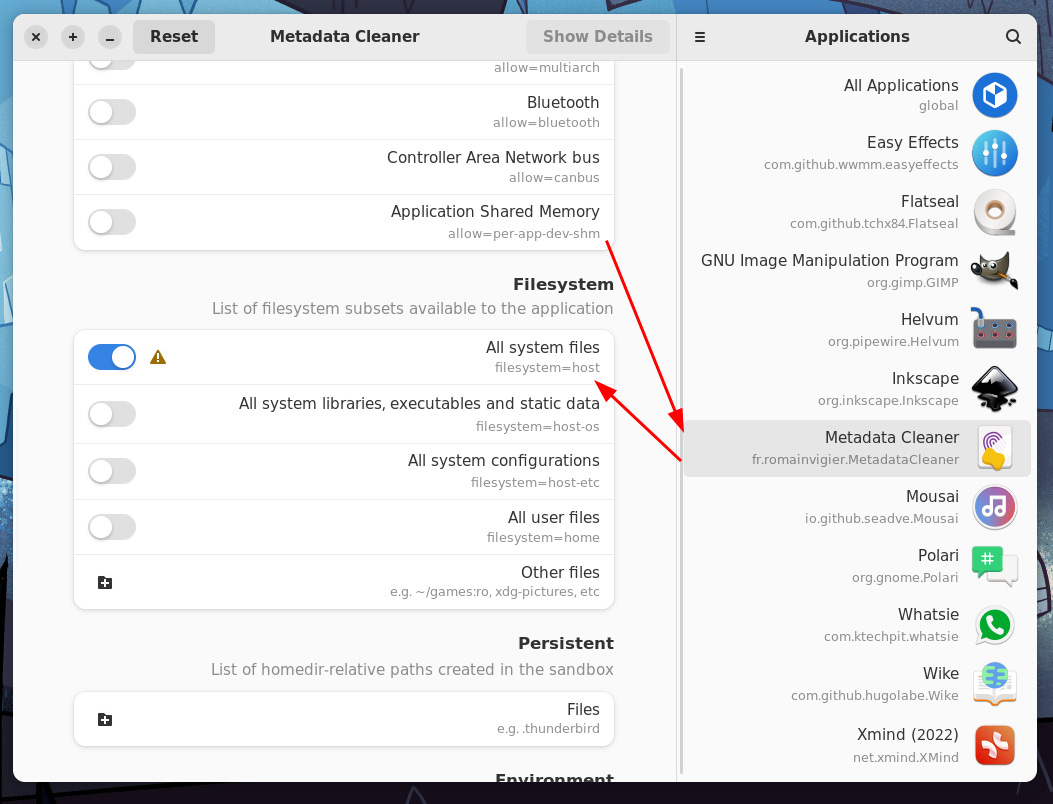Click the com.github.tchx84.Flatseal identifier text
Screen dimensions: 1053x804
coord(874,223)
